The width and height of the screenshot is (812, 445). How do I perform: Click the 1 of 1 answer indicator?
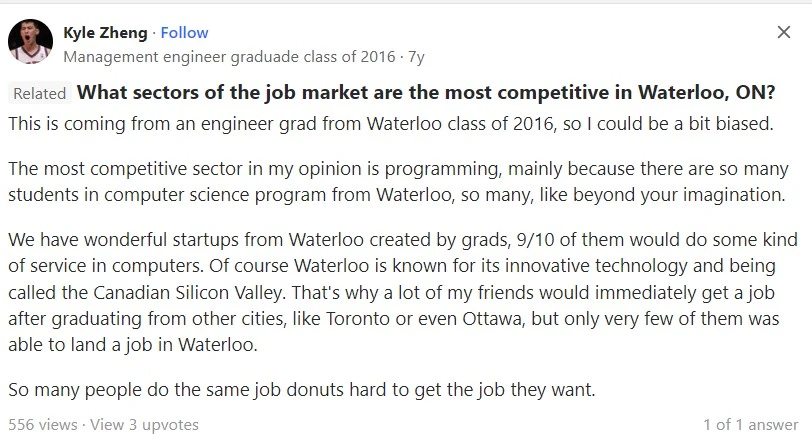point(751,424)
